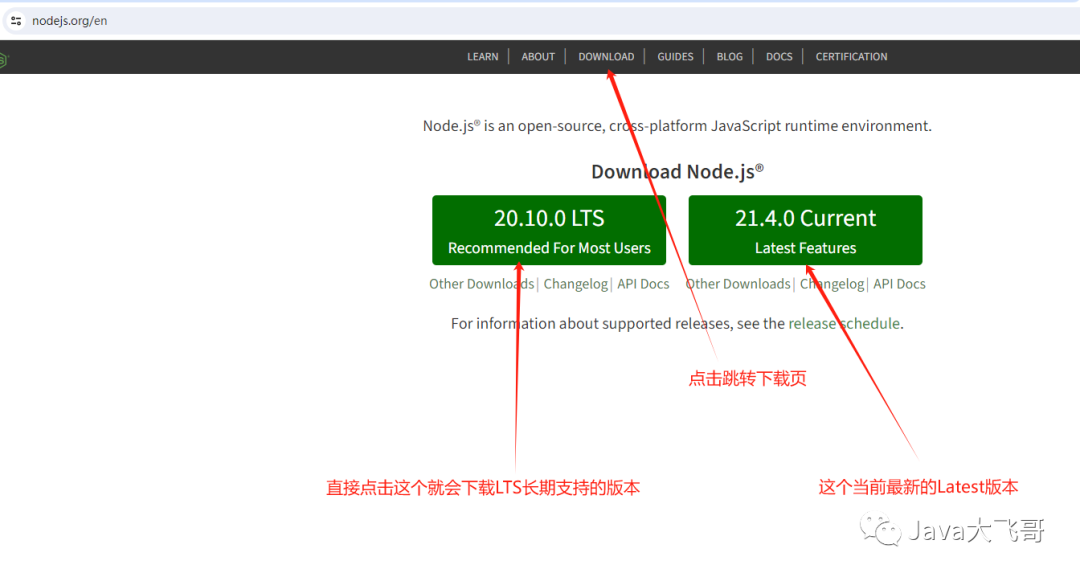Open the LEARN navigation item
Viewport: 1080px width, 577px height.
point(482,56)
